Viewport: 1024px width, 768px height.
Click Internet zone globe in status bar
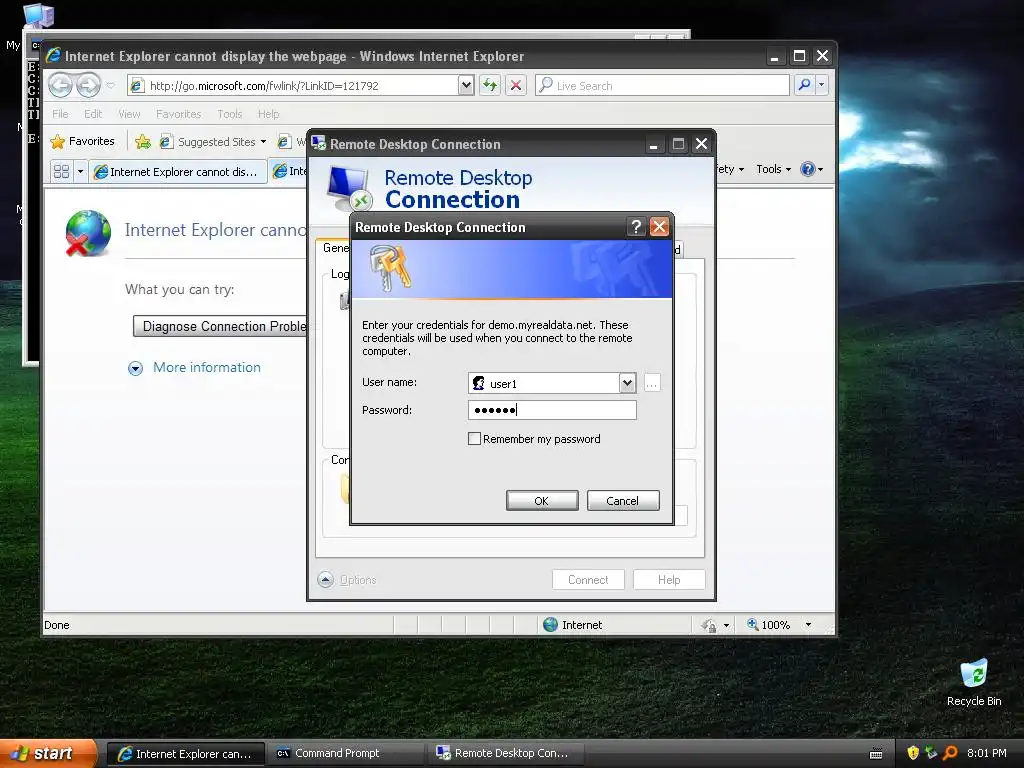(551, 624)
